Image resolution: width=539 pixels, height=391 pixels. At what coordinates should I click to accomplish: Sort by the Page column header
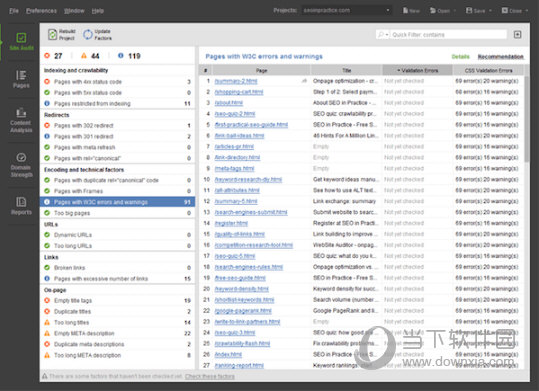[261, 70]
